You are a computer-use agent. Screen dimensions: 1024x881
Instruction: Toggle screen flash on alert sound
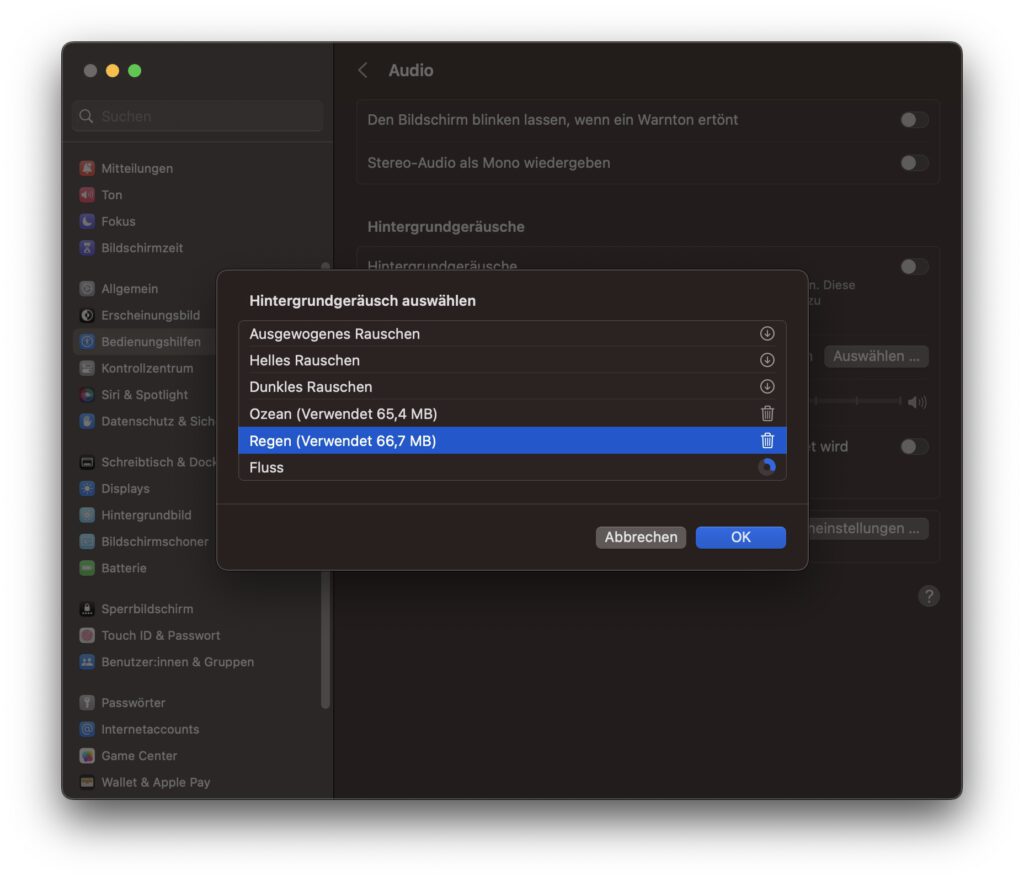pos(914,120)
